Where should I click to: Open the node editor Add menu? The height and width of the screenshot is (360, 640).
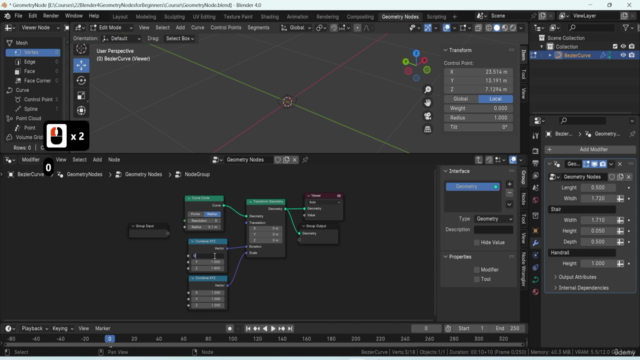coord(97,160)
